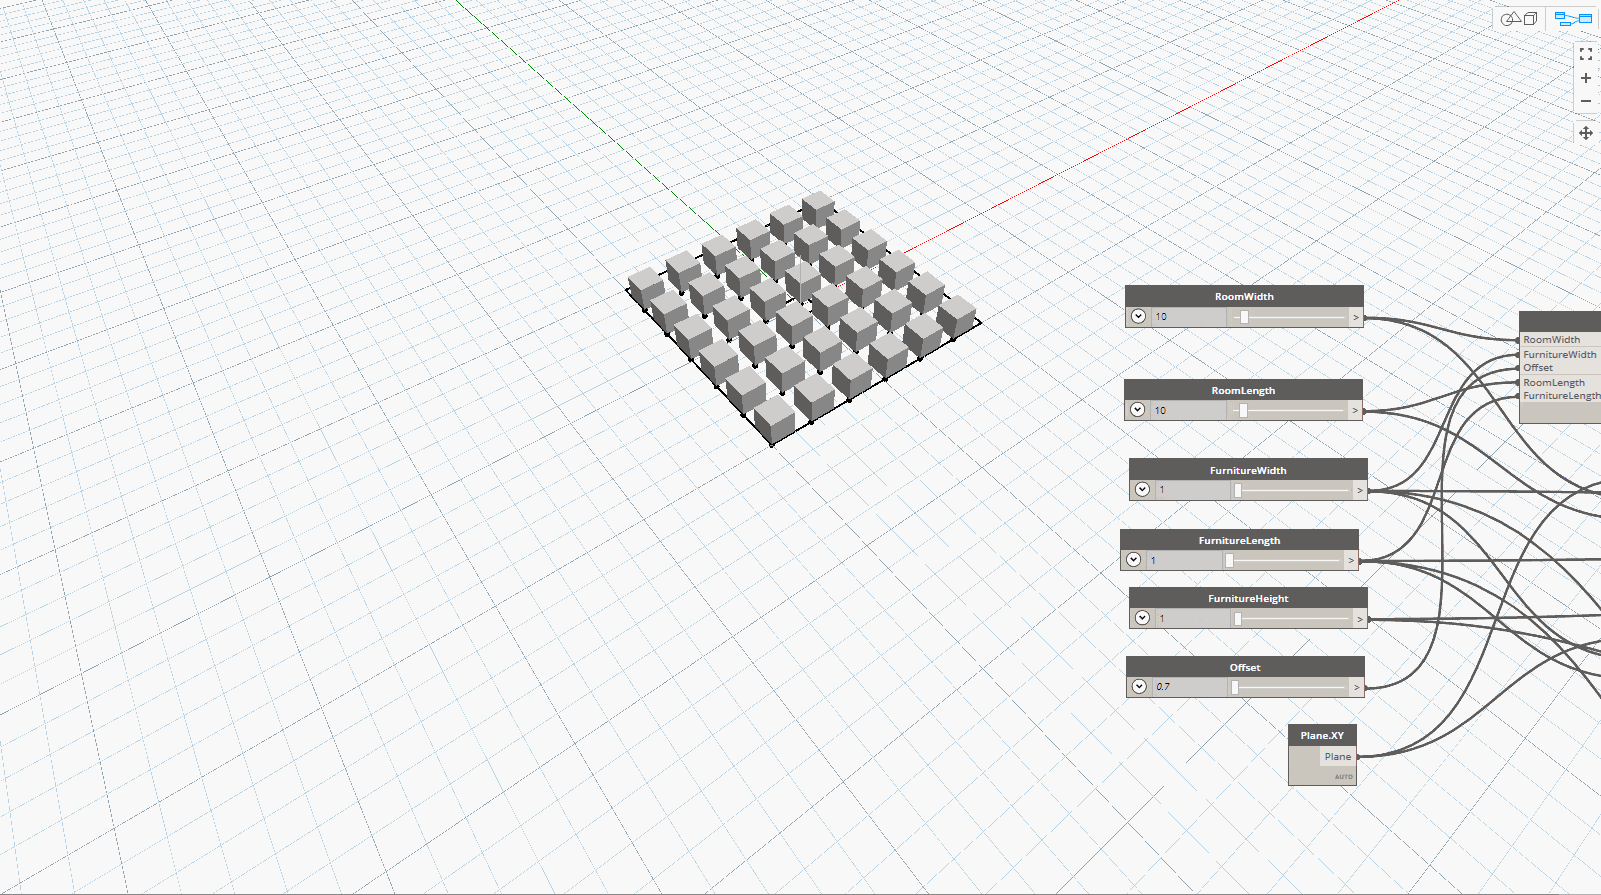
Task: Select the FurnitureLength node title bar
Action: click(1239, 540)
